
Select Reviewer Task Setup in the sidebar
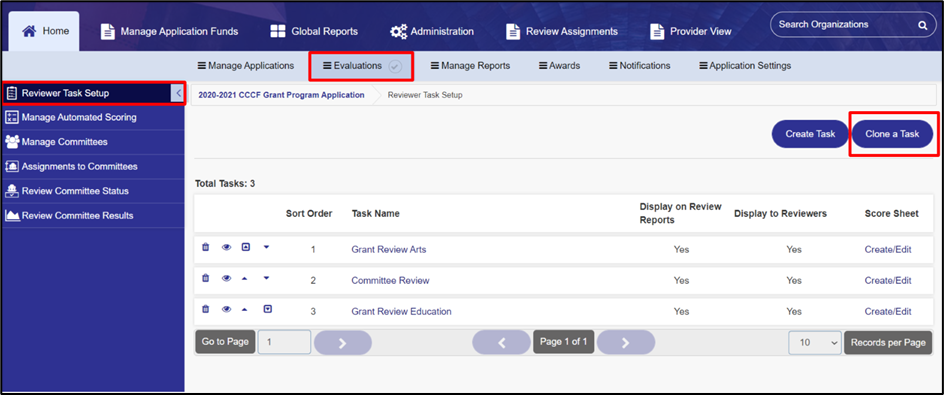tap(88, 93)
